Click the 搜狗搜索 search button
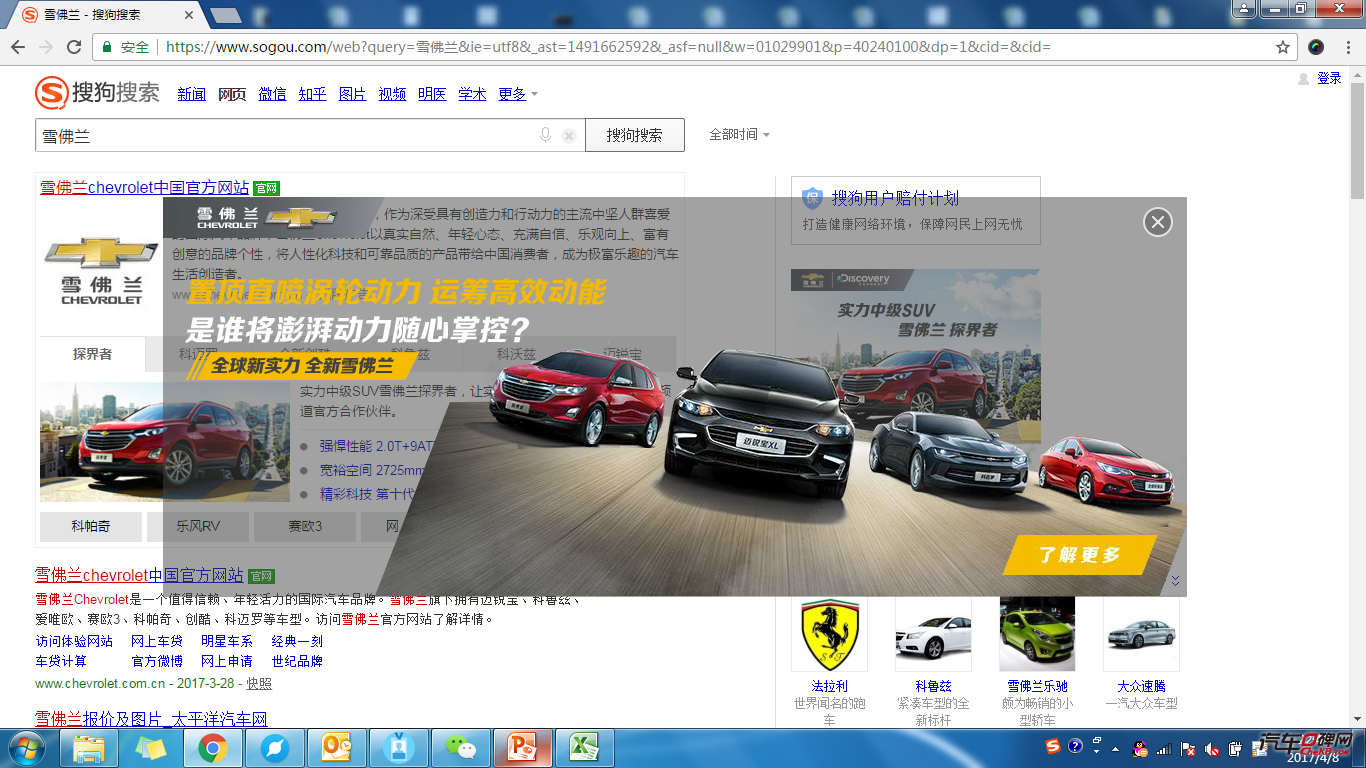 pos(635,135)
